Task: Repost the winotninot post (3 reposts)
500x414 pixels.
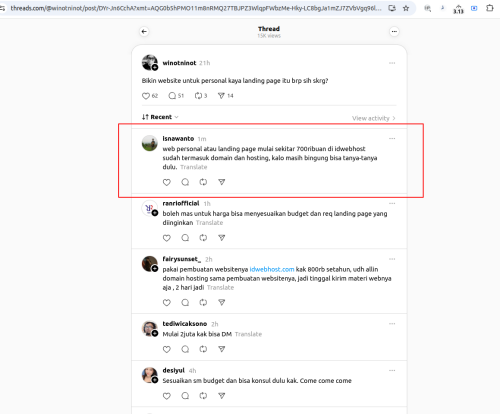Action: pos(198,96)
